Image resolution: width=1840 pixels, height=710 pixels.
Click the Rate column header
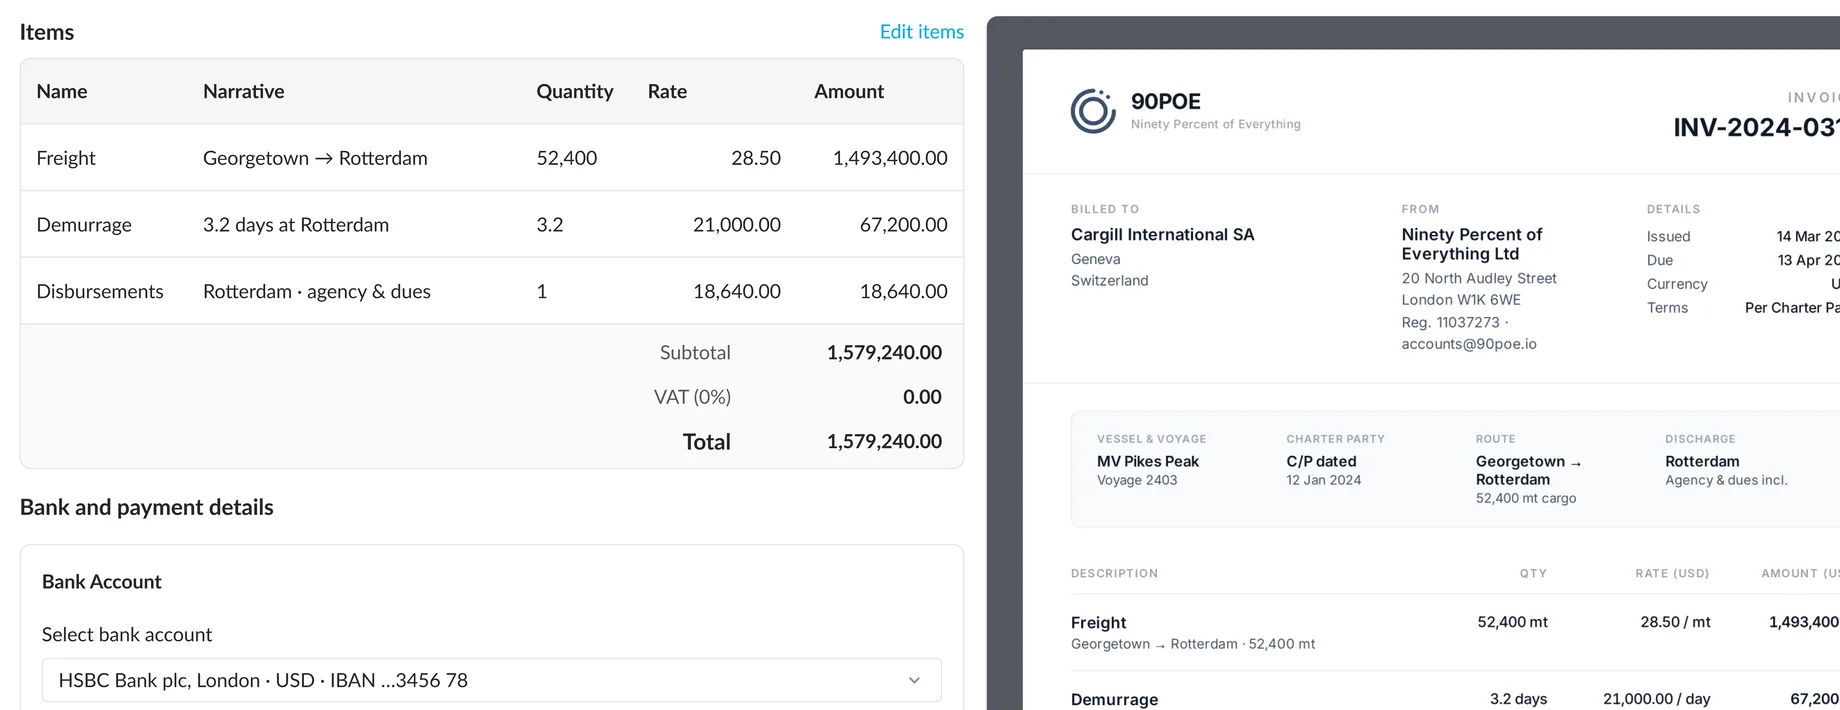point(667,91)
